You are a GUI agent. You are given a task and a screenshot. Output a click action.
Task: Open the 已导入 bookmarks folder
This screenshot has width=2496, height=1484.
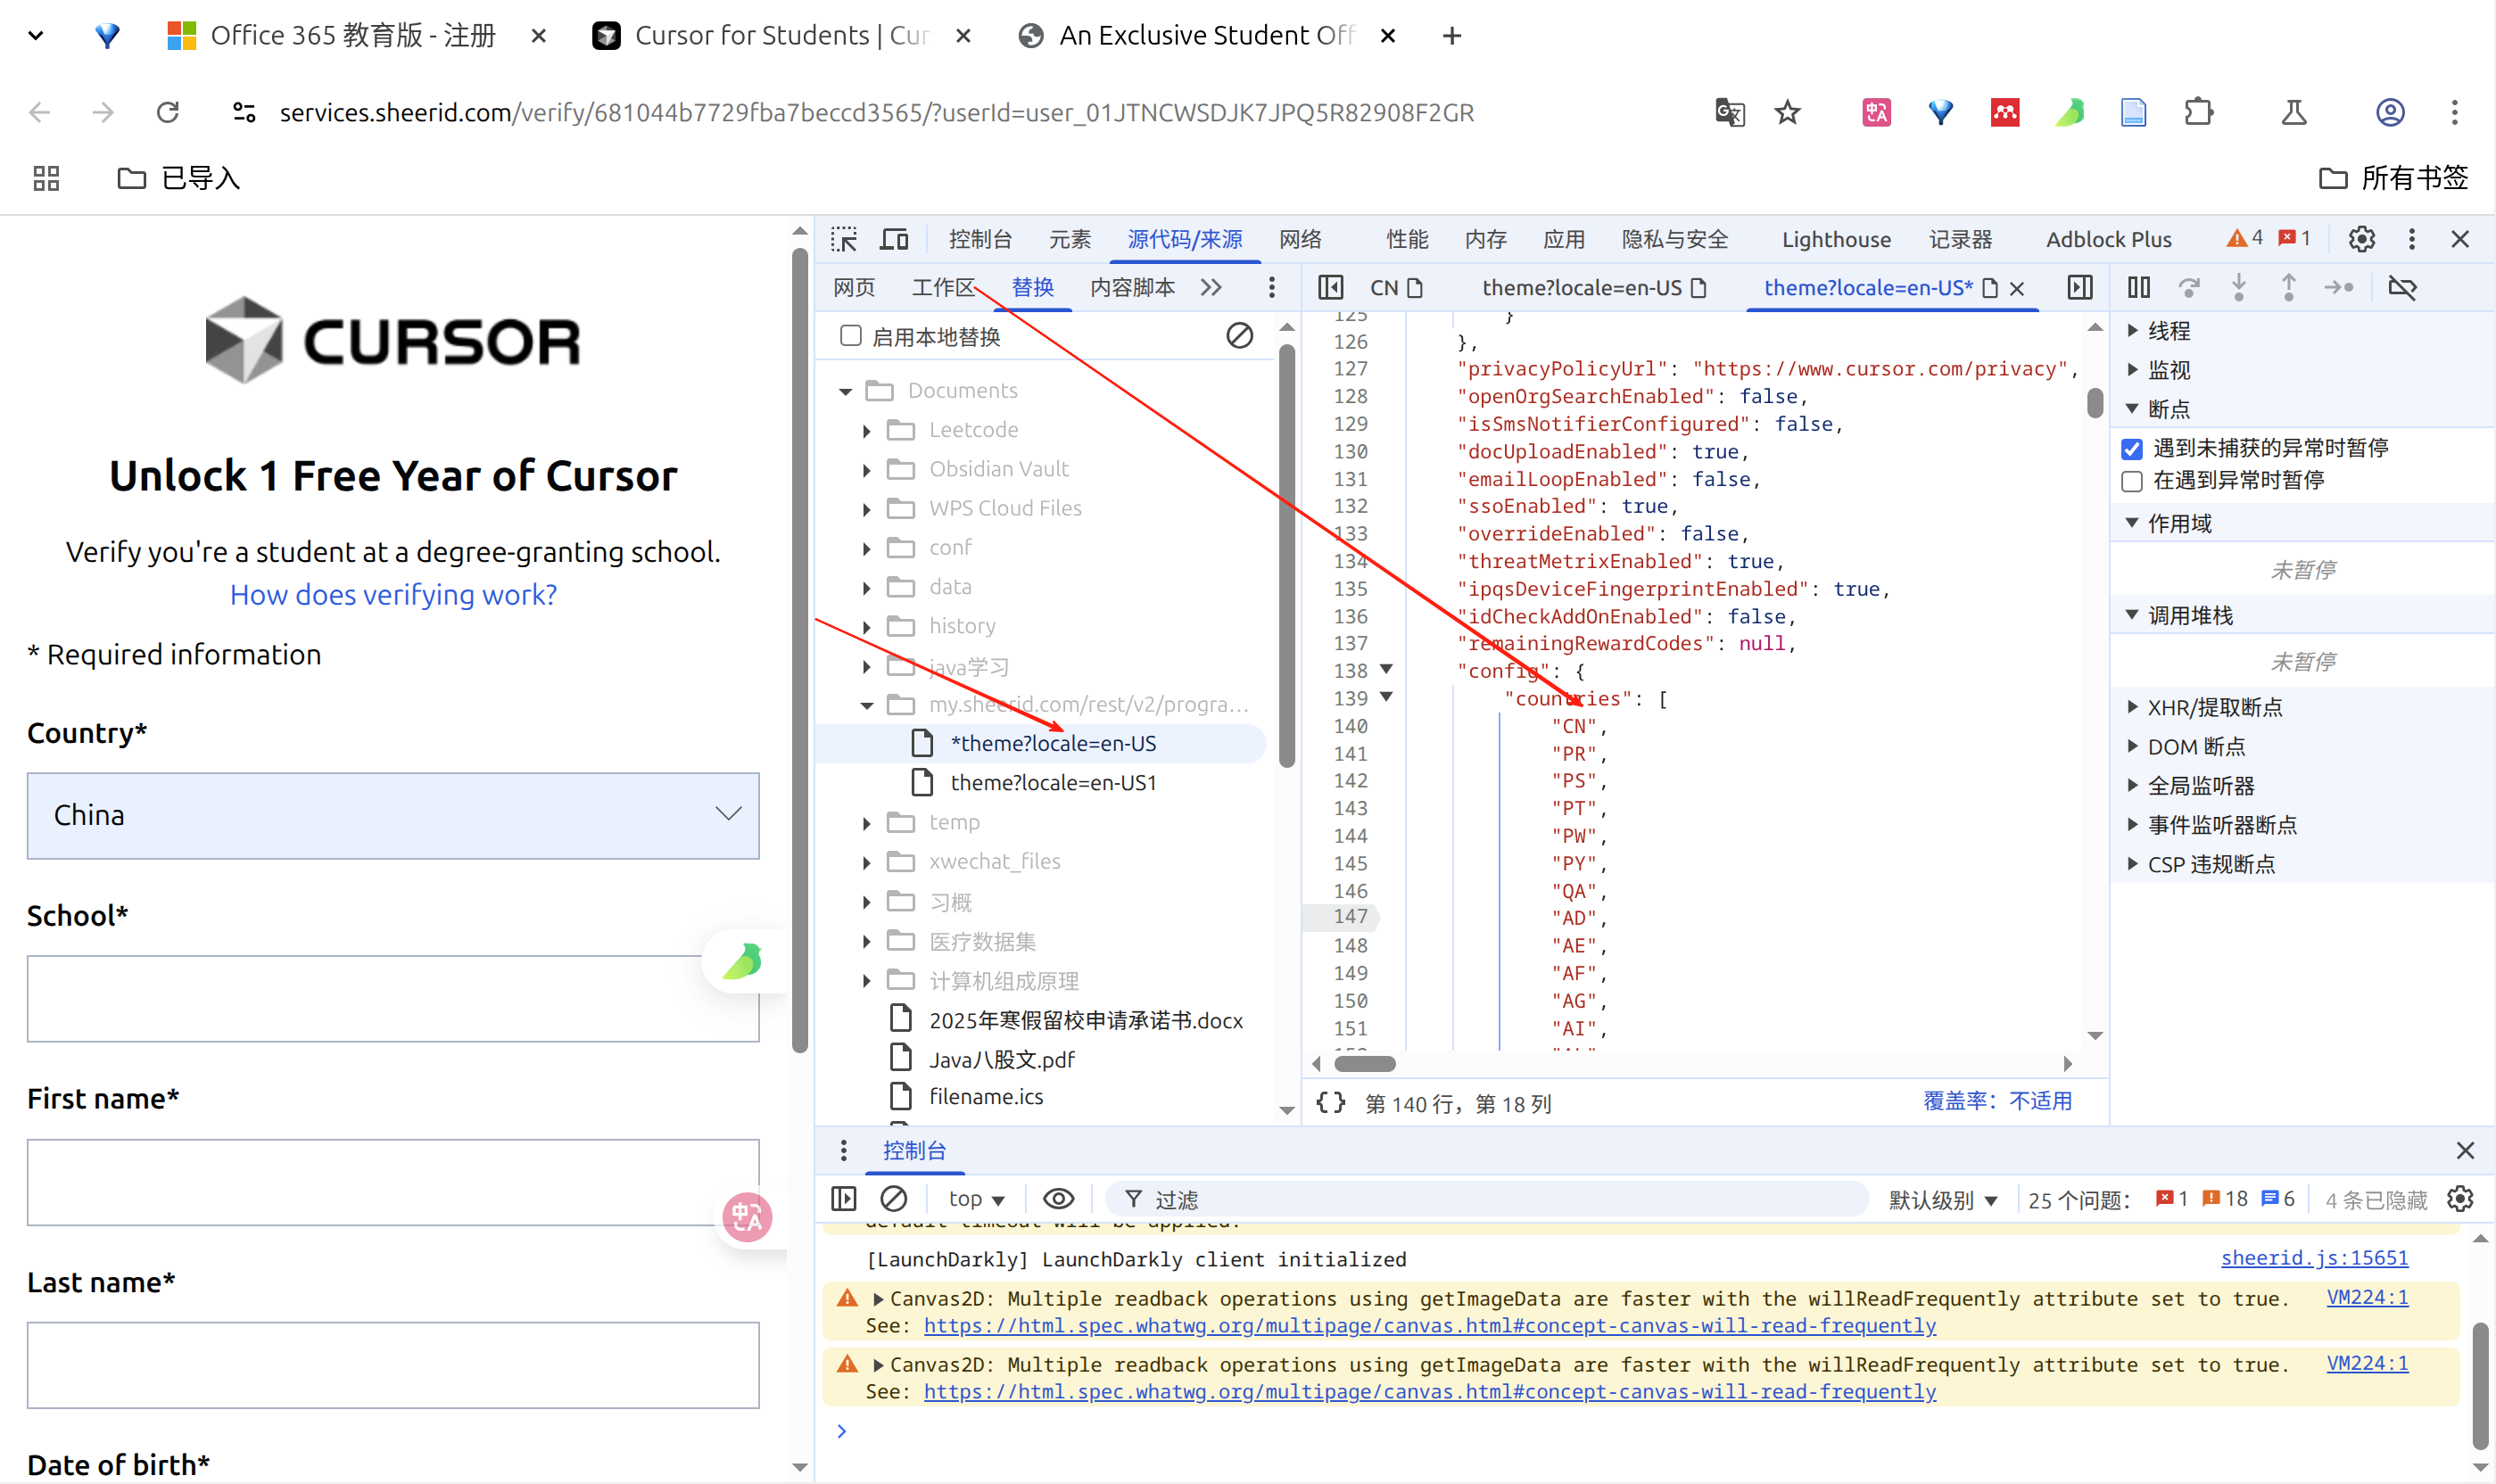coord(178,178)
